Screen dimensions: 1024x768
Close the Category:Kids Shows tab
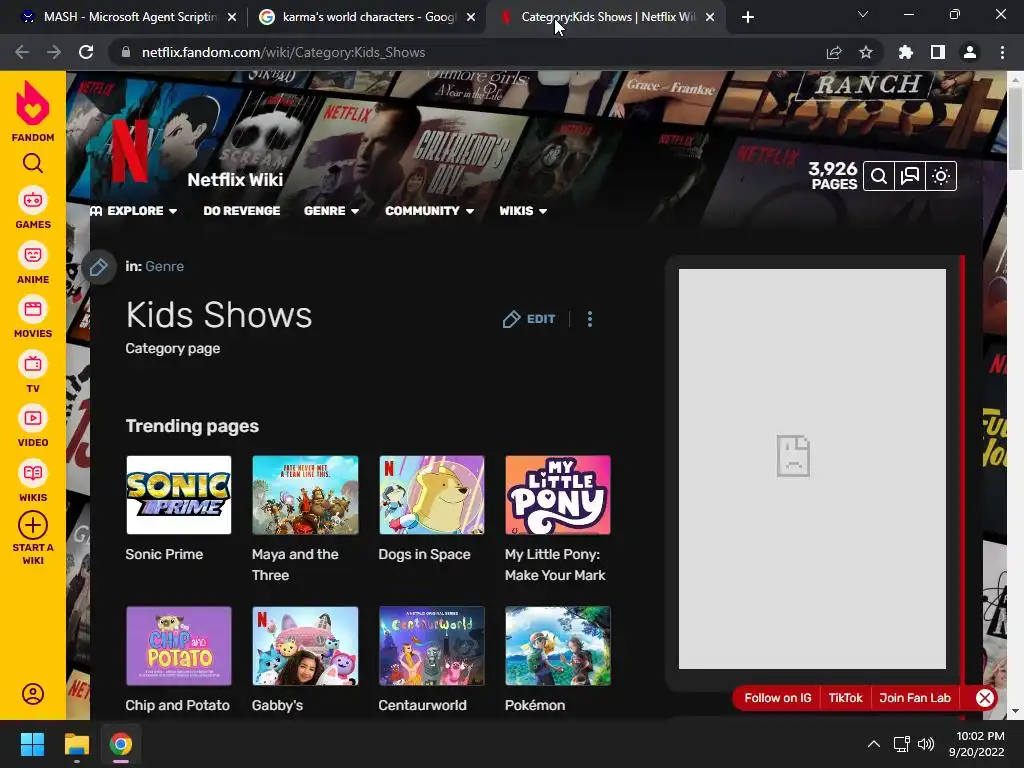pos(710,17)
